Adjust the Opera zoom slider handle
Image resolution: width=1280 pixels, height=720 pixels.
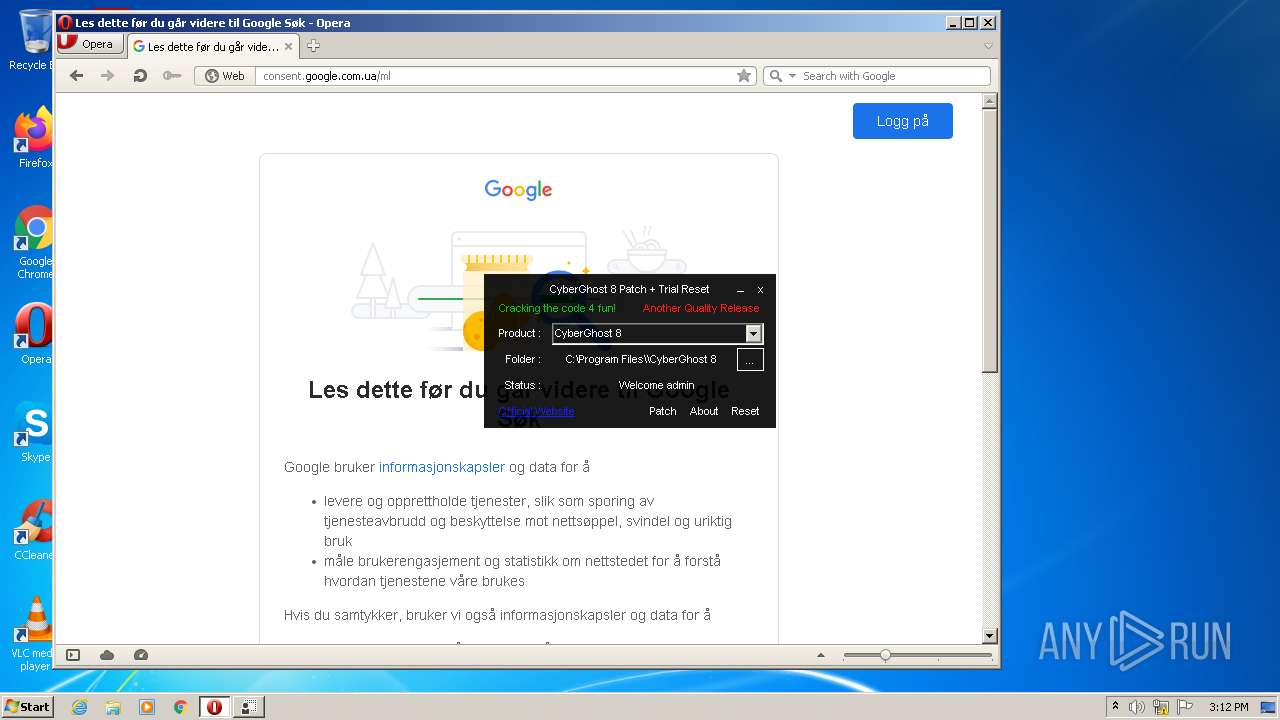pyautogui.click(x=885, y=655)
